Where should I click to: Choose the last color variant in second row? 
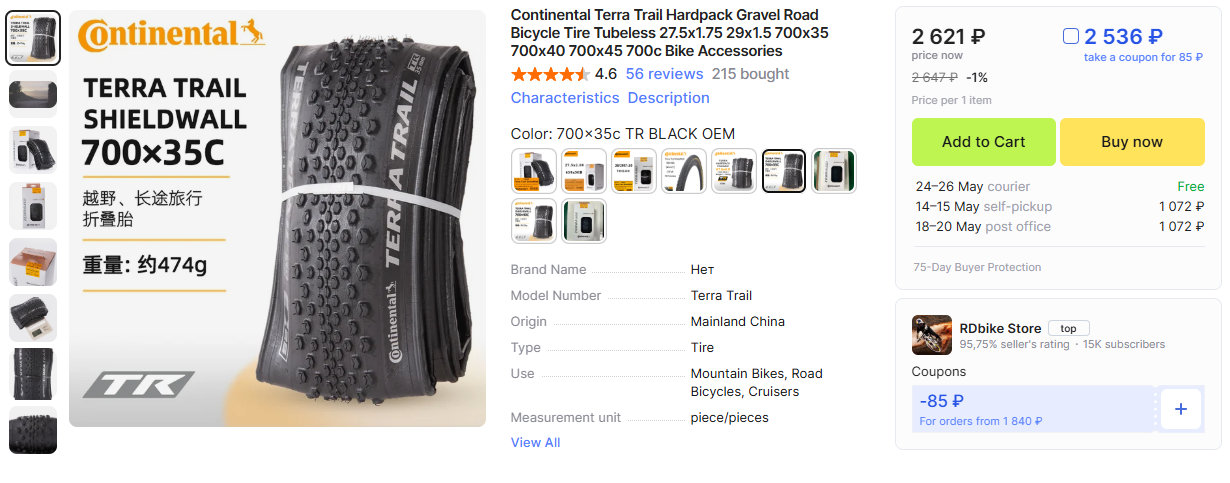coord(584,221)
